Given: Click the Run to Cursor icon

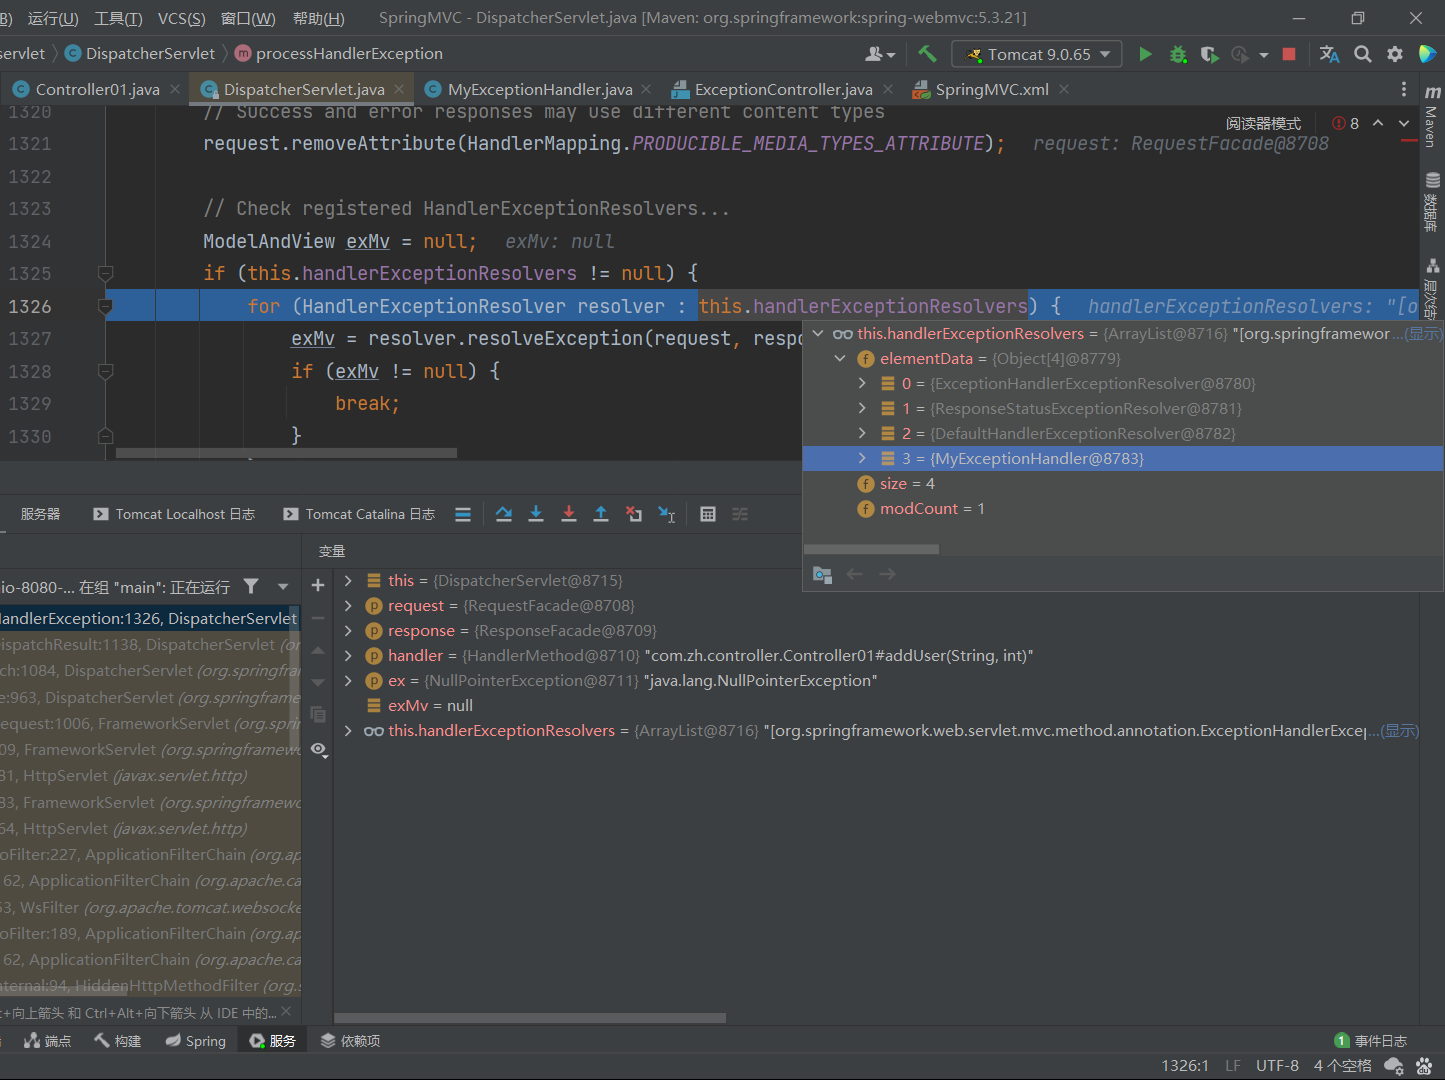Looking at the screenshot, I should click(x=666, y=514).
